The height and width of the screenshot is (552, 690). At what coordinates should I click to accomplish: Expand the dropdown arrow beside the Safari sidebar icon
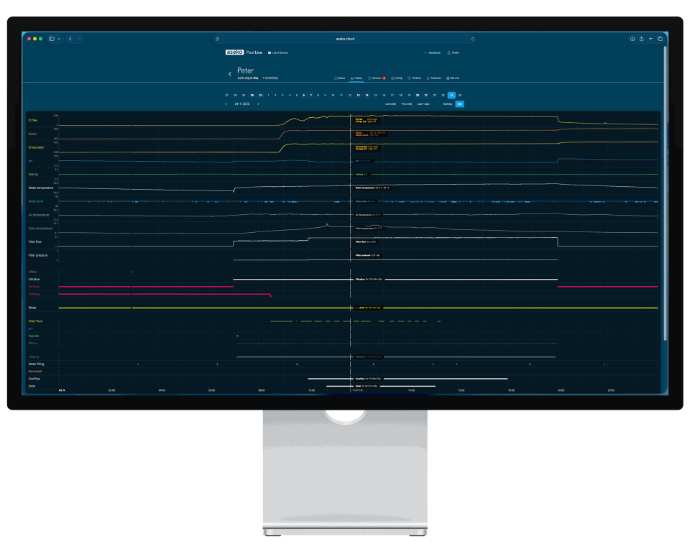[59, 39]
